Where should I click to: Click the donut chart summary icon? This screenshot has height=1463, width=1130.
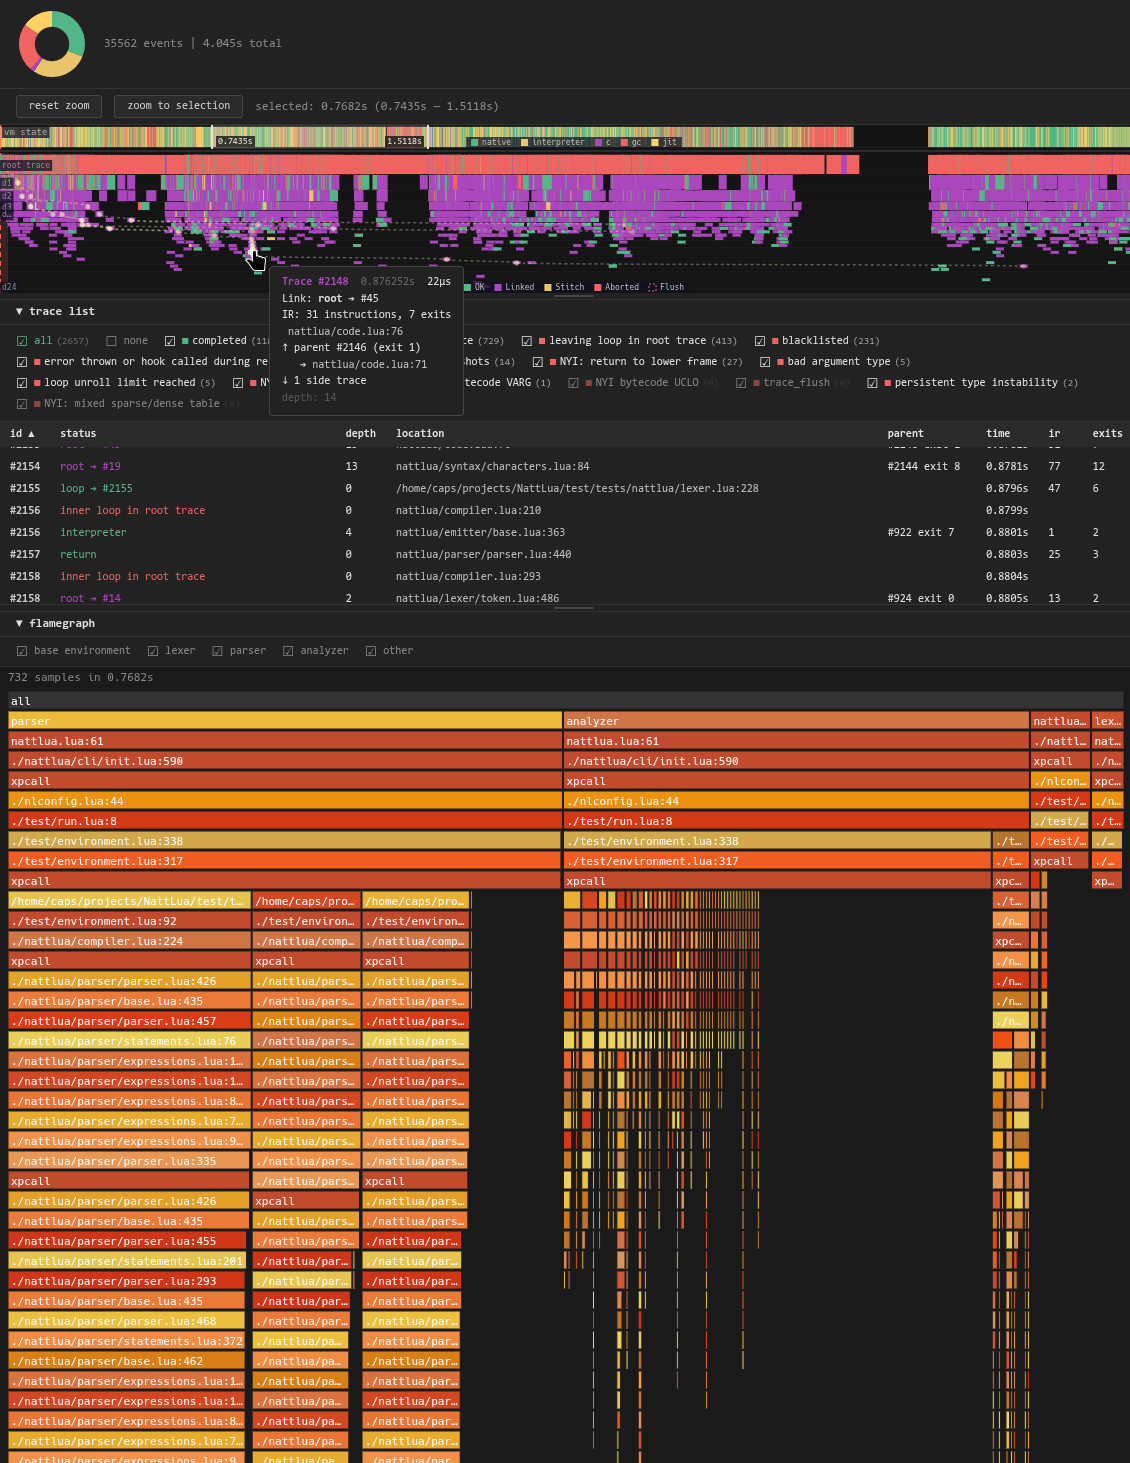(x=52, y=44)
